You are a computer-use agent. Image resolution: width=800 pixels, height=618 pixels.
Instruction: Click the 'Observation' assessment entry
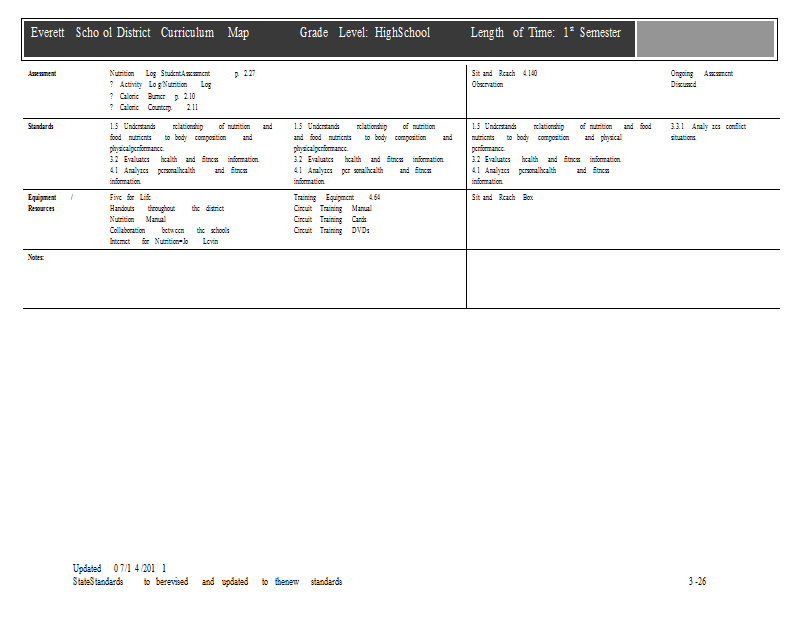point(487,84)
